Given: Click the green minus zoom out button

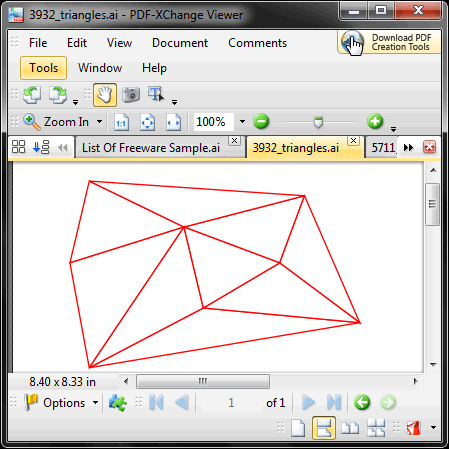Looking at the screenshot, I should tap(261, 121).
